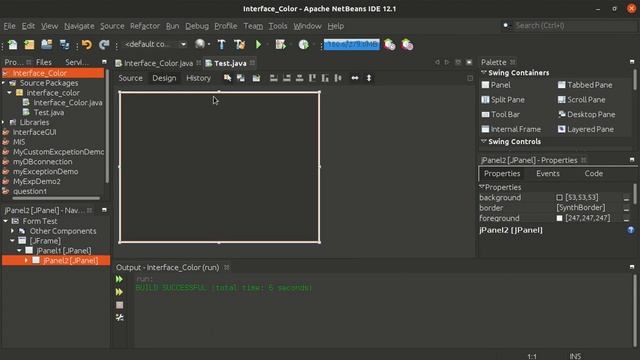
Task: Expand the Libraries node
Action: pos(4,122)
